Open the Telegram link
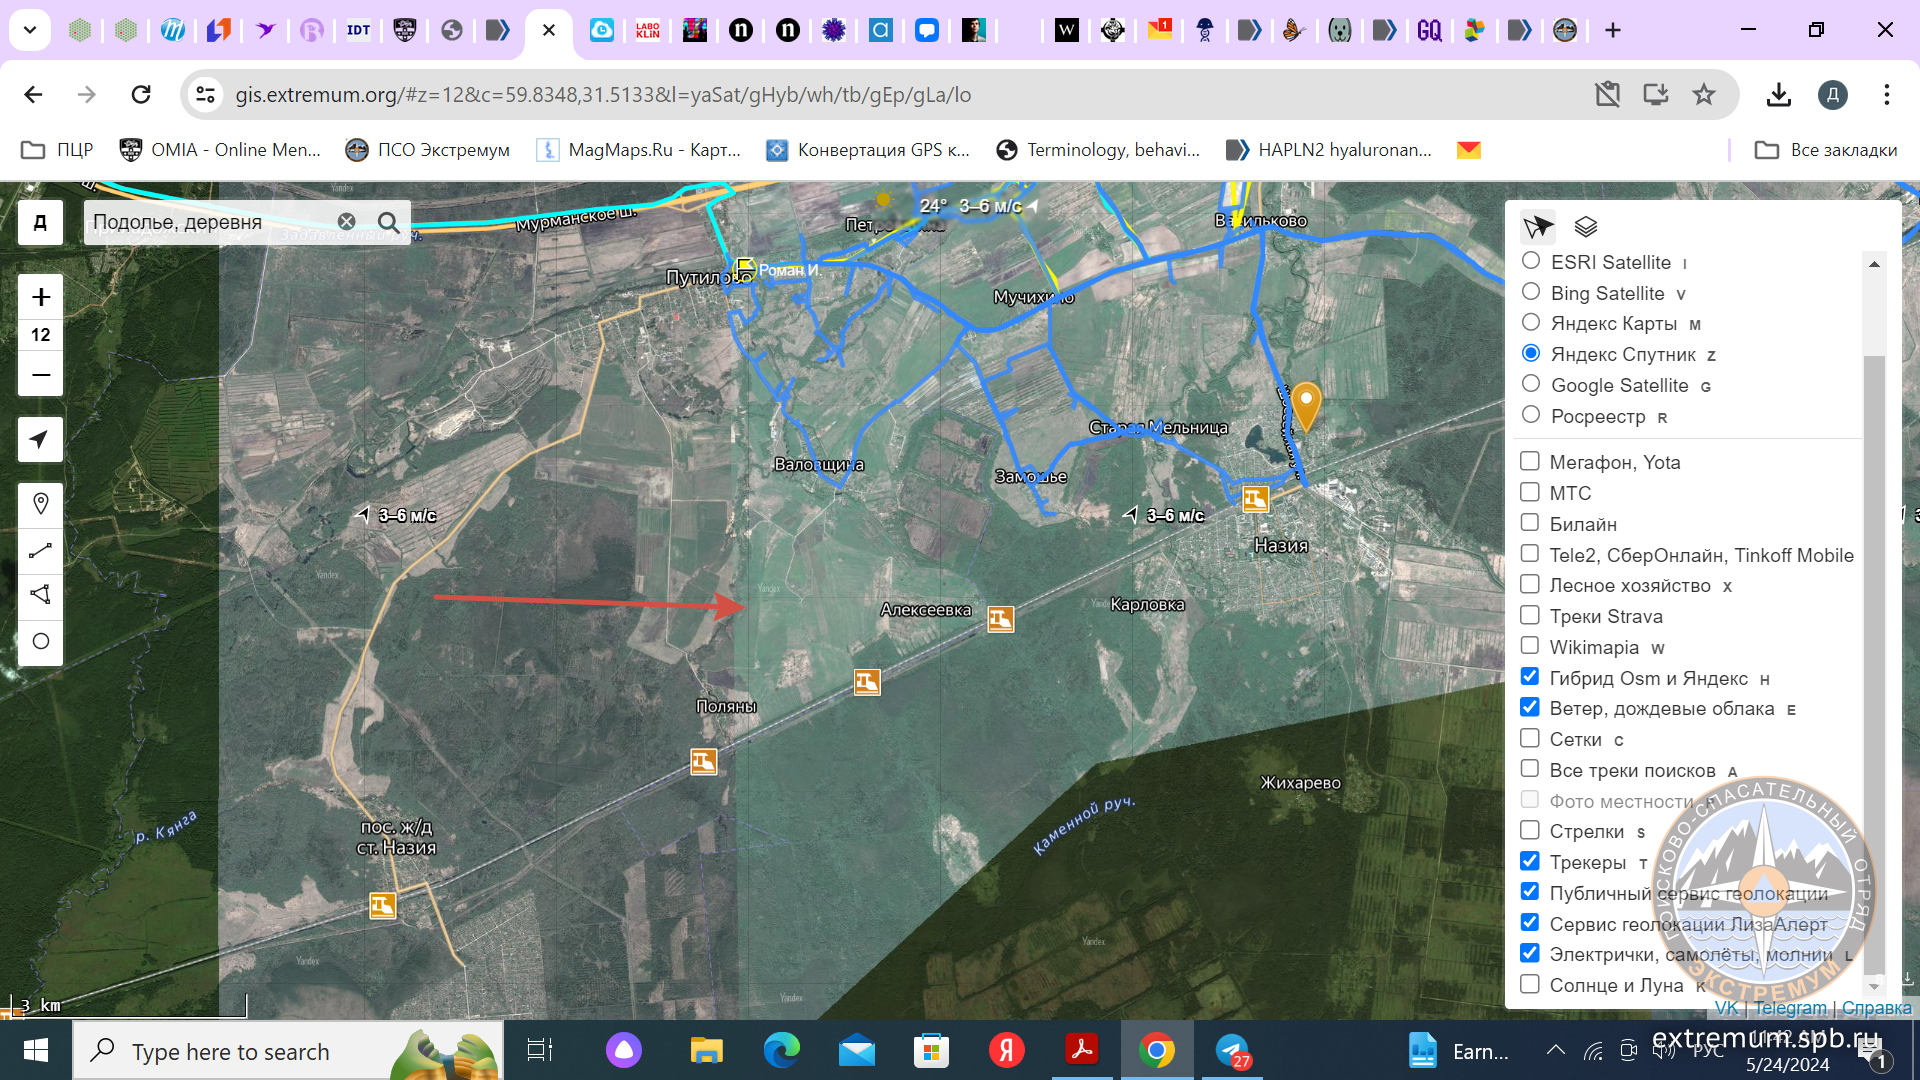1920x1080 pixels. pyautogui.click(x=1790, y=1008)
